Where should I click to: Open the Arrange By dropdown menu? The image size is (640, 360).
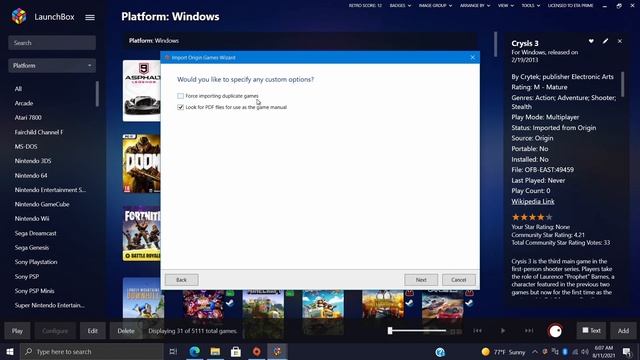[475, 6]
